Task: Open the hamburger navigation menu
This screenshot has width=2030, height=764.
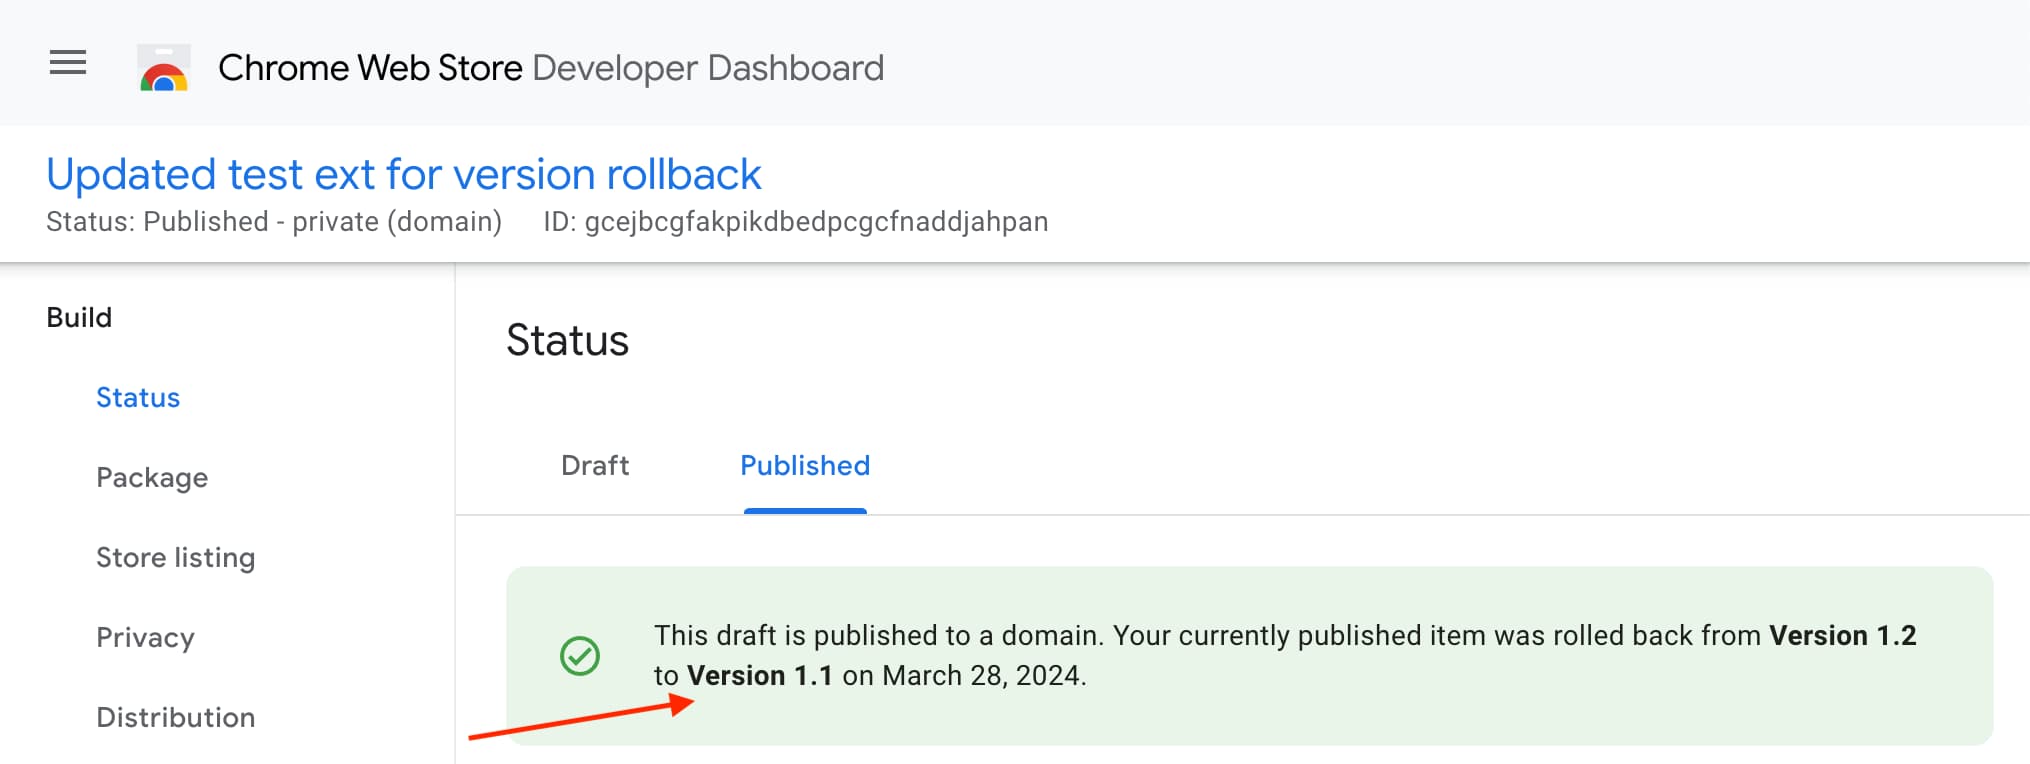Action: 68,63
